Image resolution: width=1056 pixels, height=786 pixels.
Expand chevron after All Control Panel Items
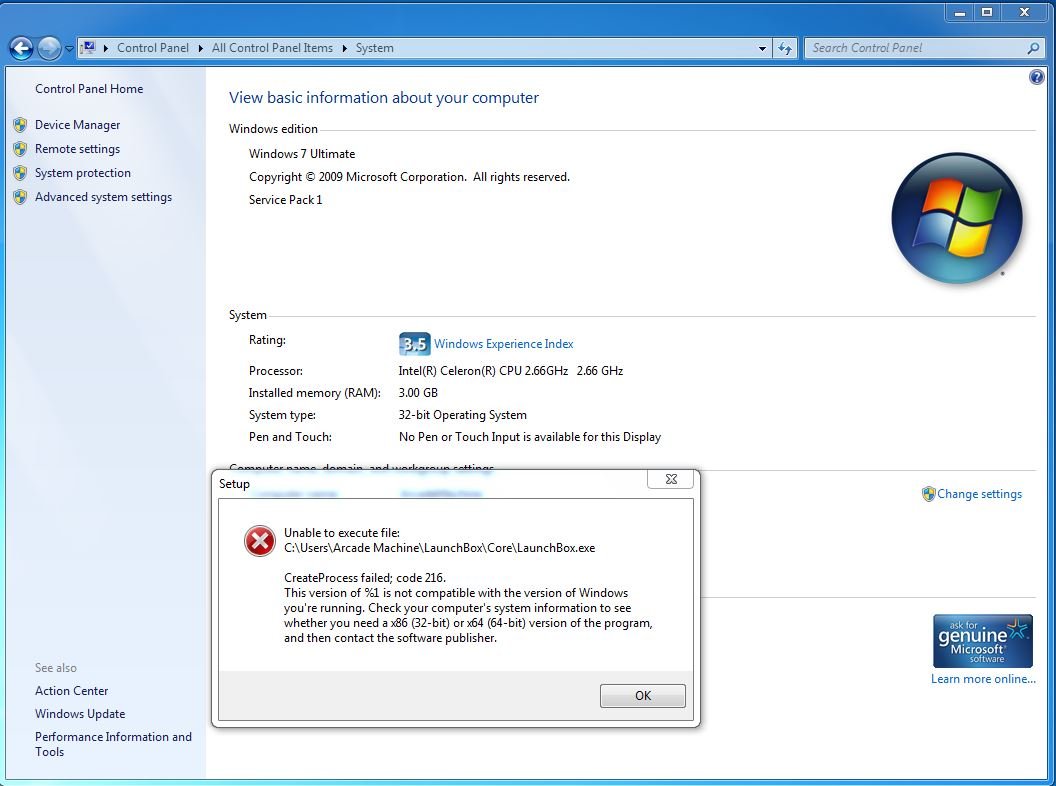click(344, 48)
